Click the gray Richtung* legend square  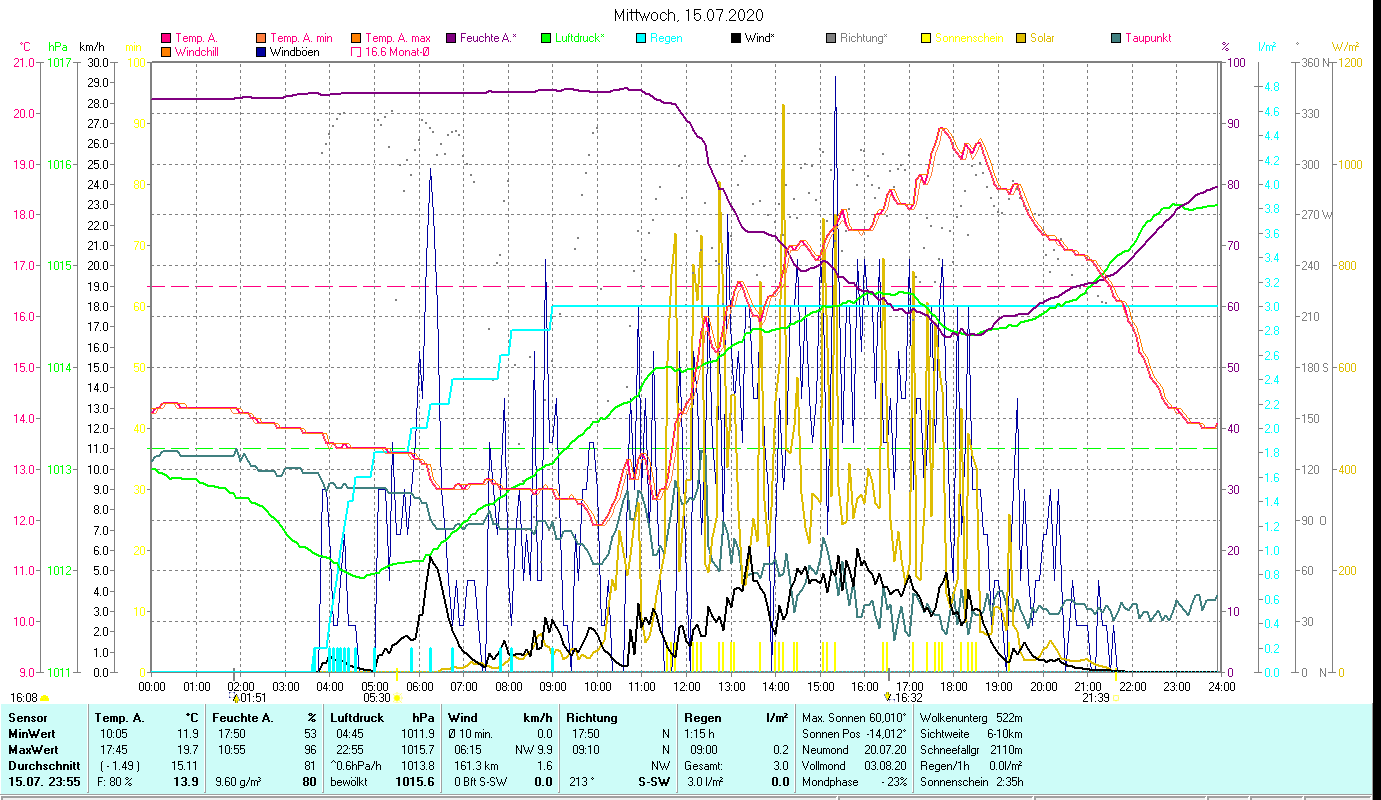pyautogui.click(x=831, y=38)
